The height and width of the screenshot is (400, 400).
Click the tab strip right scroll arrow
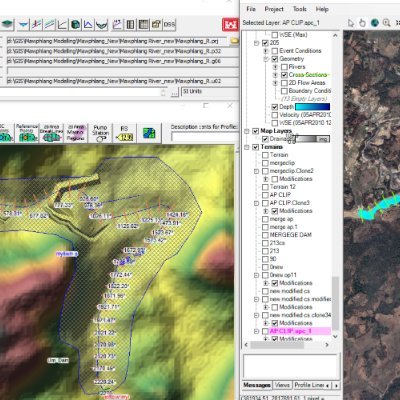tap(336, 385)
